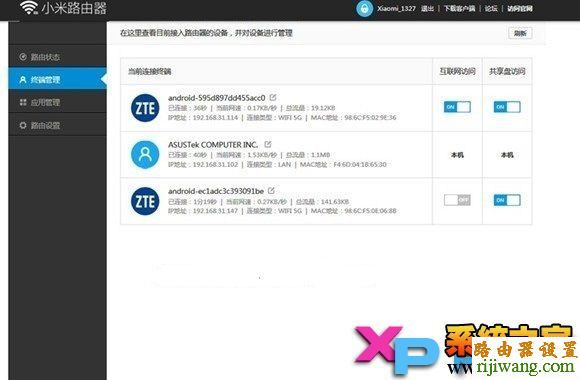The width and height of the screenshot is (580, 380).
Task: Click device name ASUSTek COMPUTER INC.
Action: 213,144
